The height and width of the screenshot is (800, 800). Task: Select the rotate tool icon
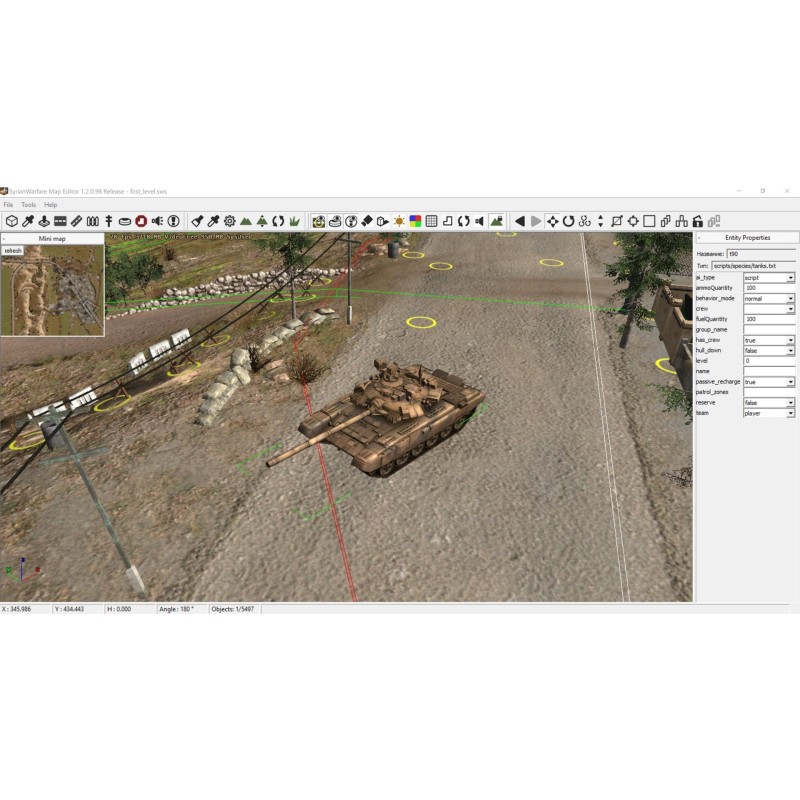tap(568, 221)
